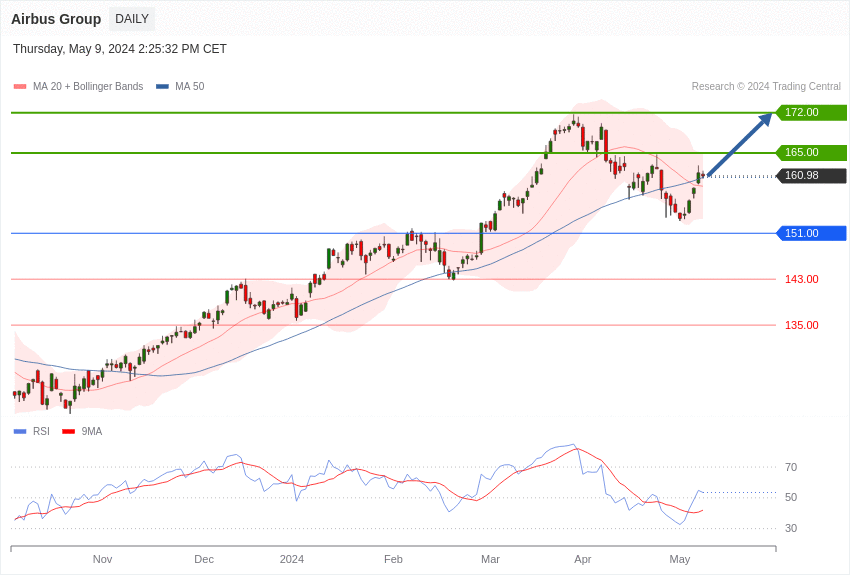
Task: Click the dark 160.98 current price tag
Action: tap(811, 176)
